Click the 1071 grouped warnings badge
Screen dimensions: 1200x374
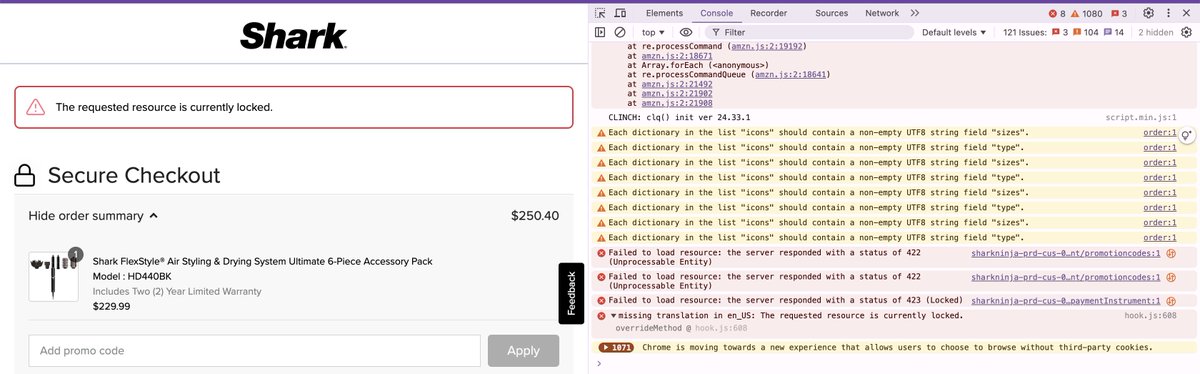point(616,347)
